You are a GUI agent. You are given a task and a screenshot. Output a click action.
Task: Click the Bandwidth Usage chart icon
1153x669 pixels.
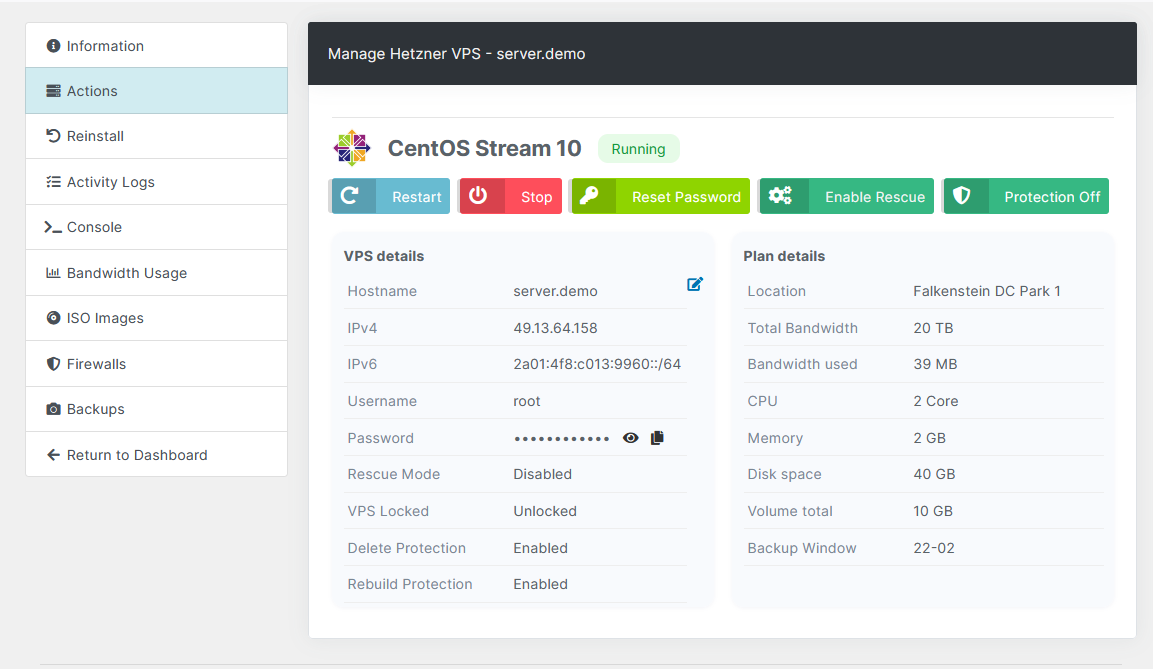click(x=53, y=273)
